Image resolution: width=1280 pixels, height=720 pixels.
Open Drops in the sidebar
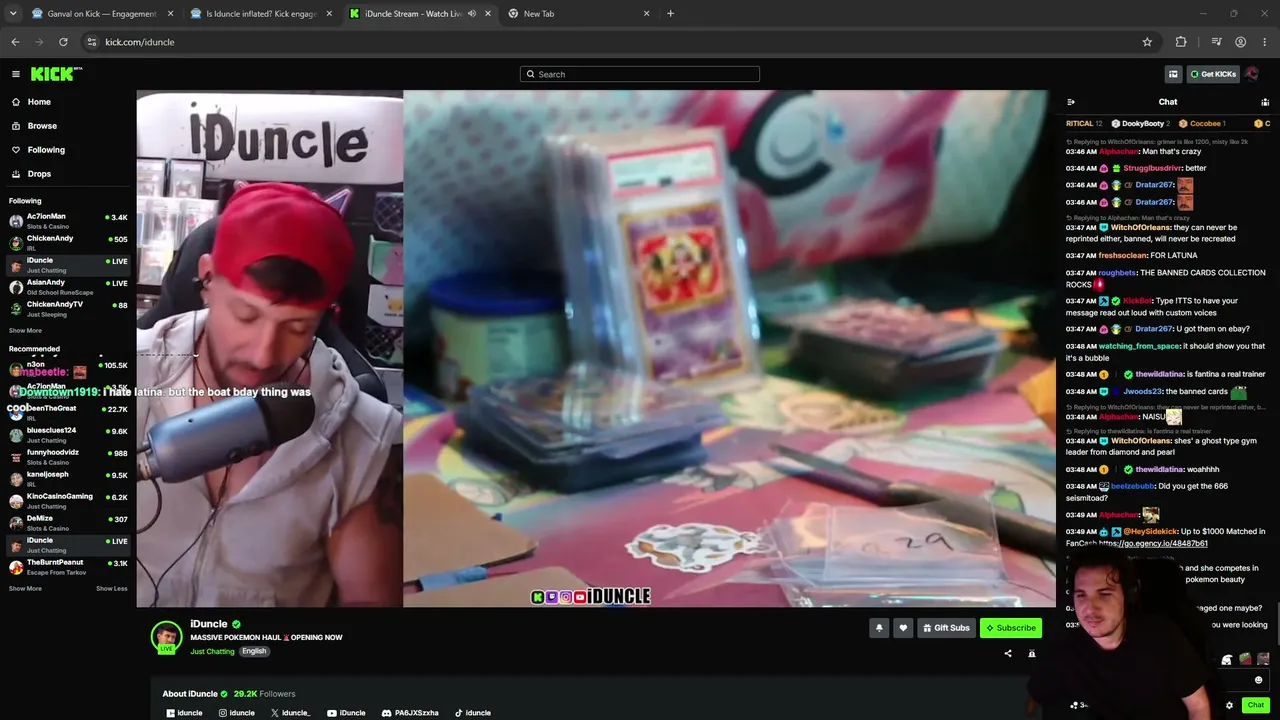39,174
